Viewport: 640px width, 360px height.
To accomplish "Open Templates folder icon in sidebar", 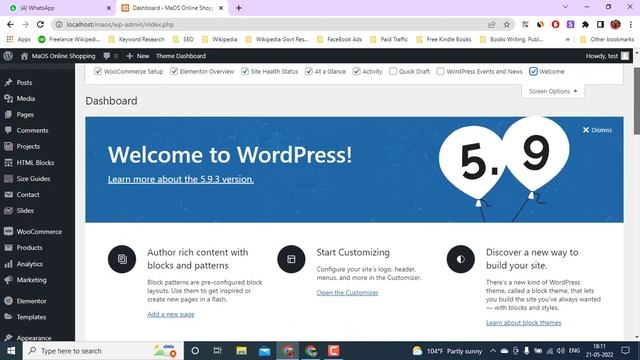I will 9,317.
